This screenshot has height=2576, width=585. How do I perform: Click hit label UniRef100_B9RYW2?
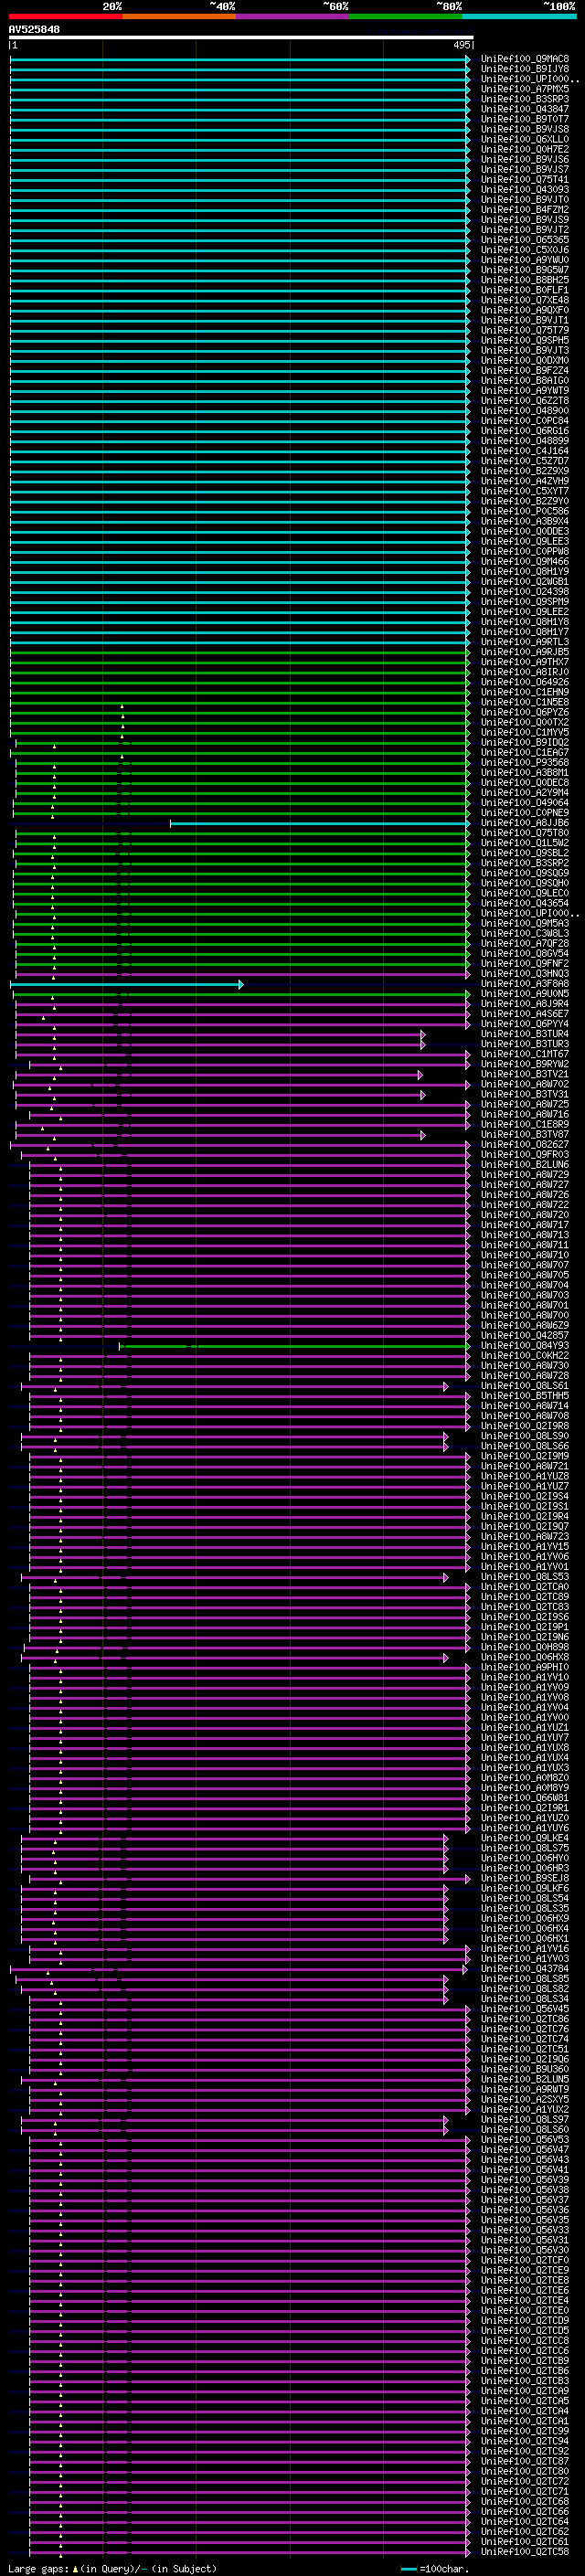[x=525, y=1064]
